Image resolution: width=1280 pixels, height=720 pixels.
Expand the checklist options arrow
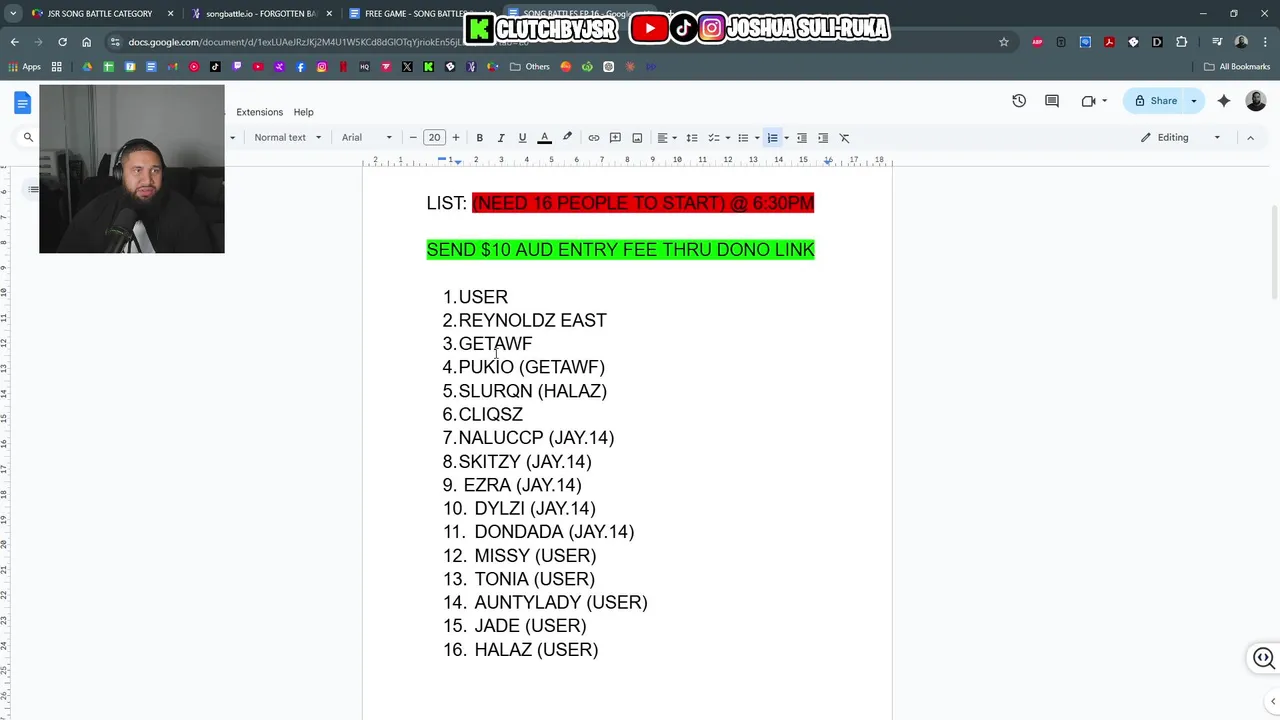[x=727, y=138]
